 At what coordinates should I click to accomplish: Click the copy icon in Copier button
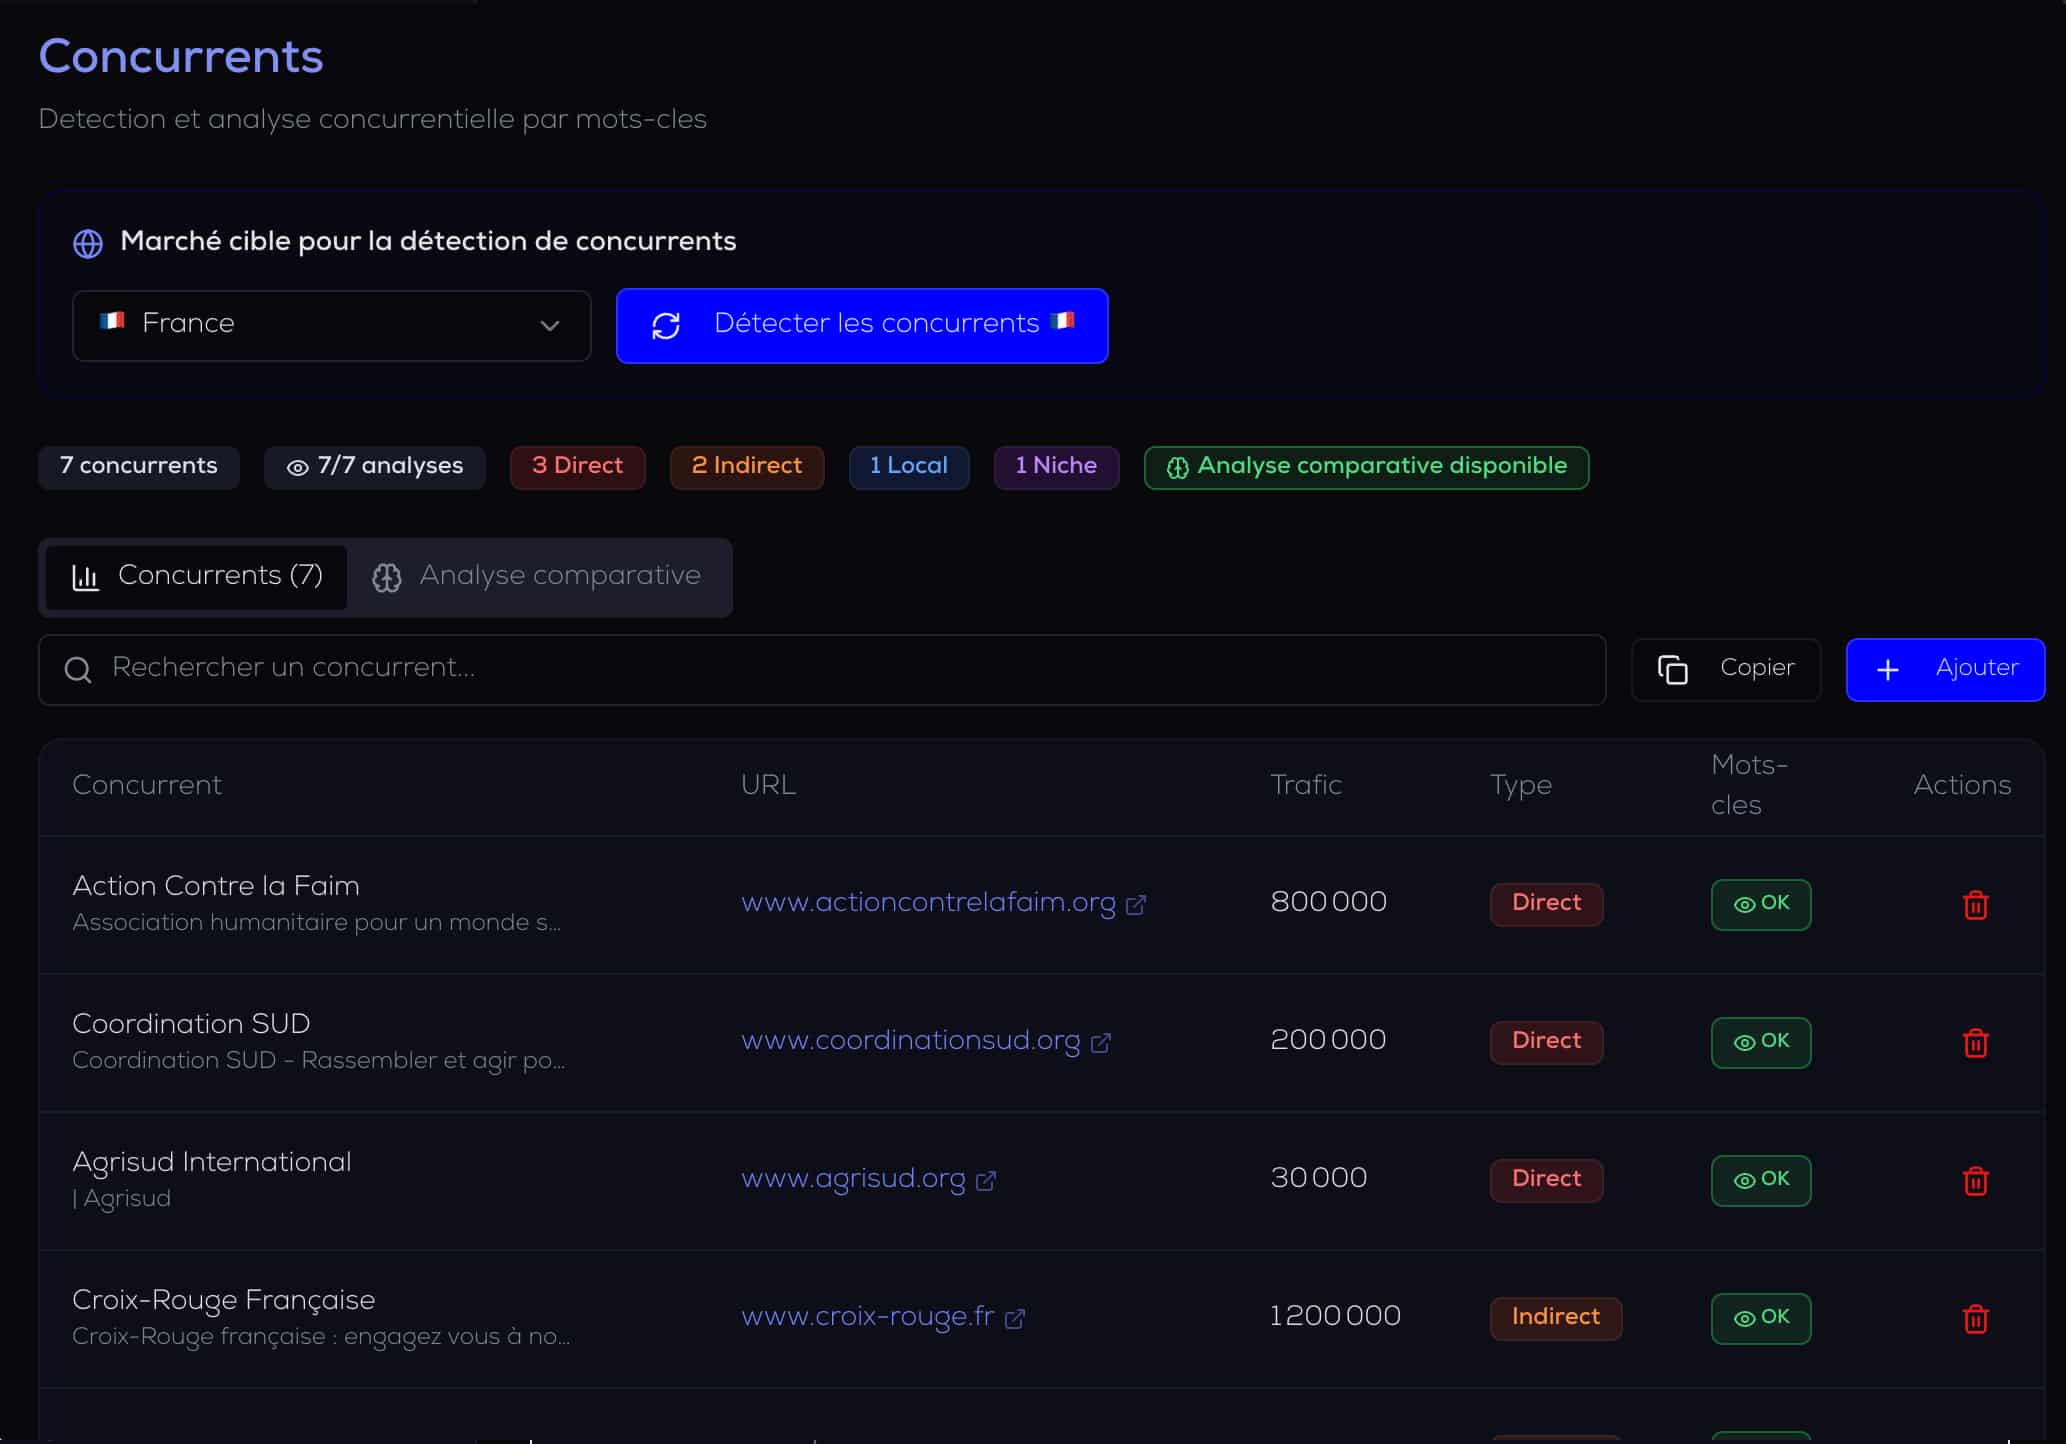pos(1673,670)
